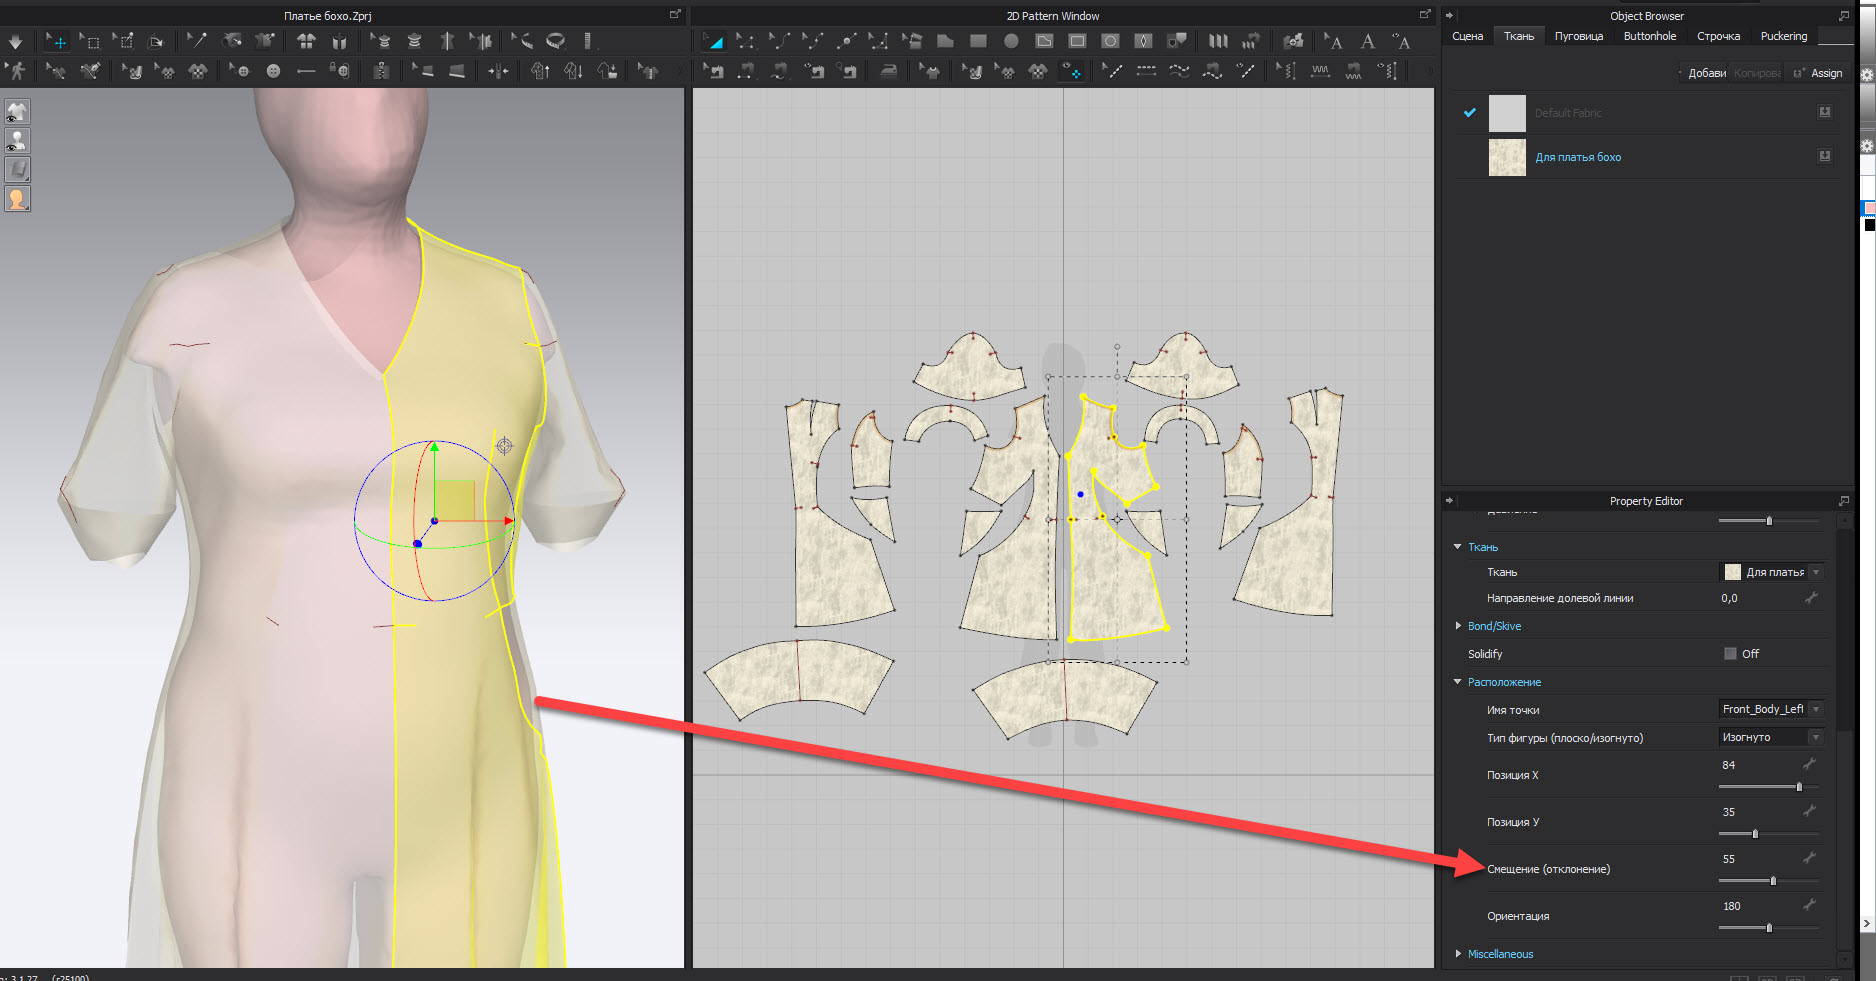Switch to the Пуговица tab

(1578, 36)
